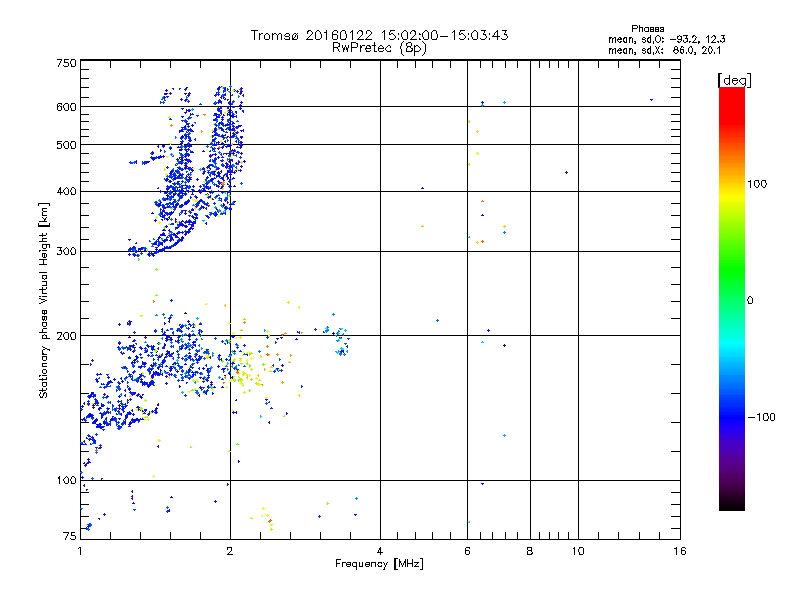Click the 'Phases' header text
Image resolution: width=800 pixels, height=600 pixels.
tap(647, 29)
